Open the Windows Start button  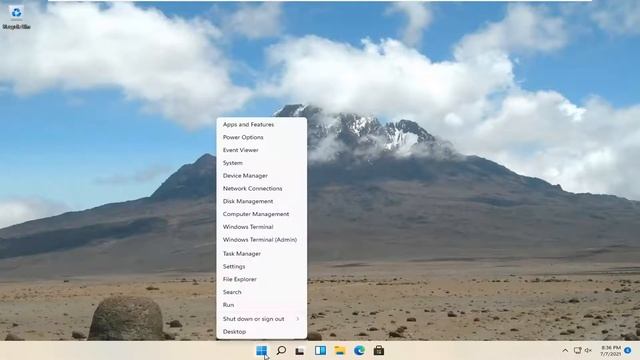(262, 351)
